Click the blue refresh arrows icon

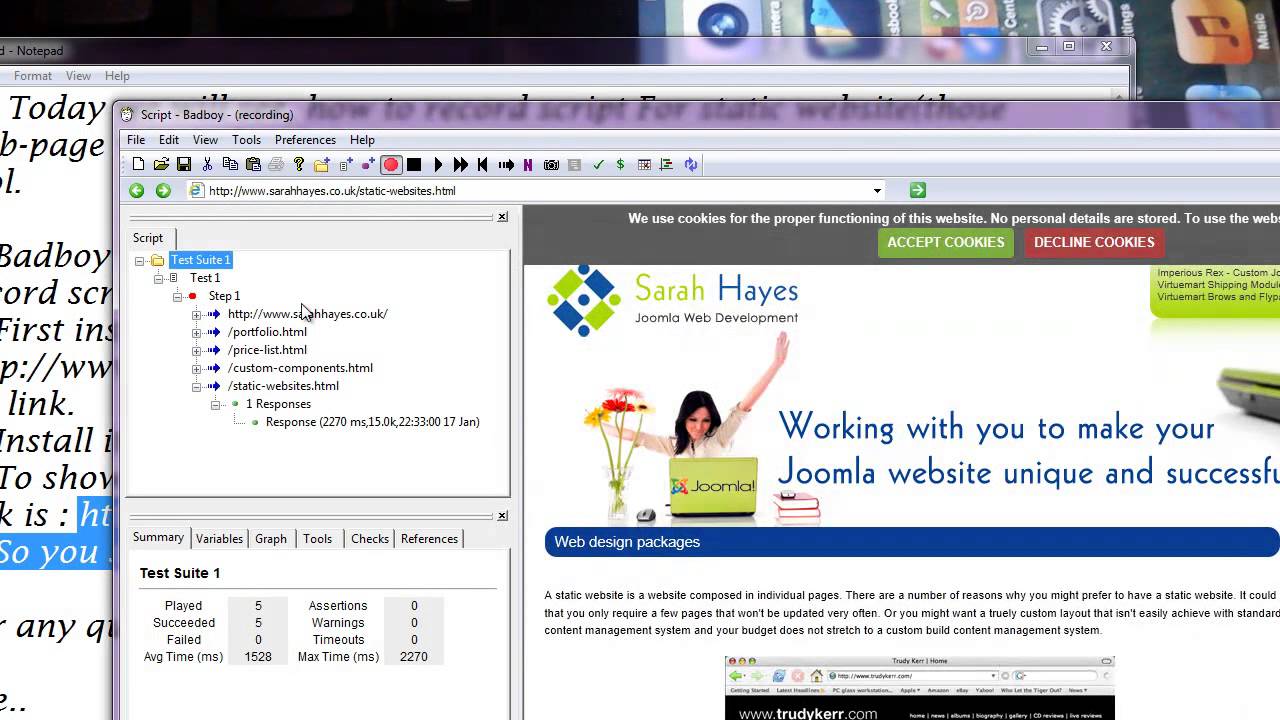691,165
